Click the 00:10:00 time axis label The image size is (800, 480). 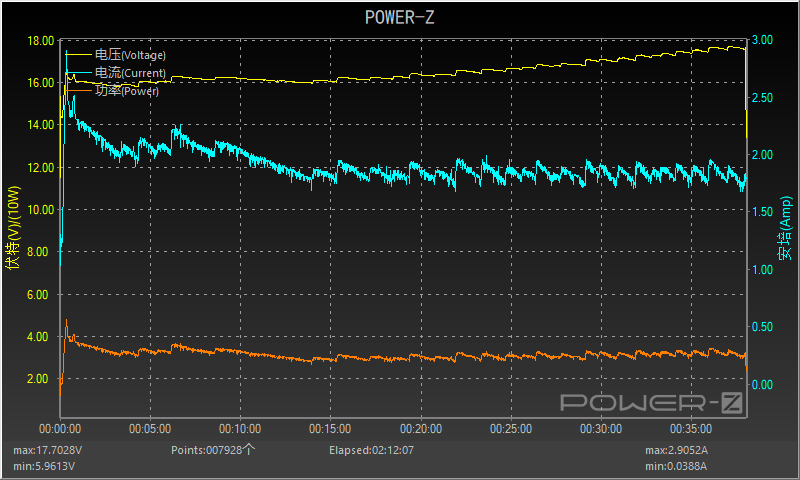coord(240,429)
